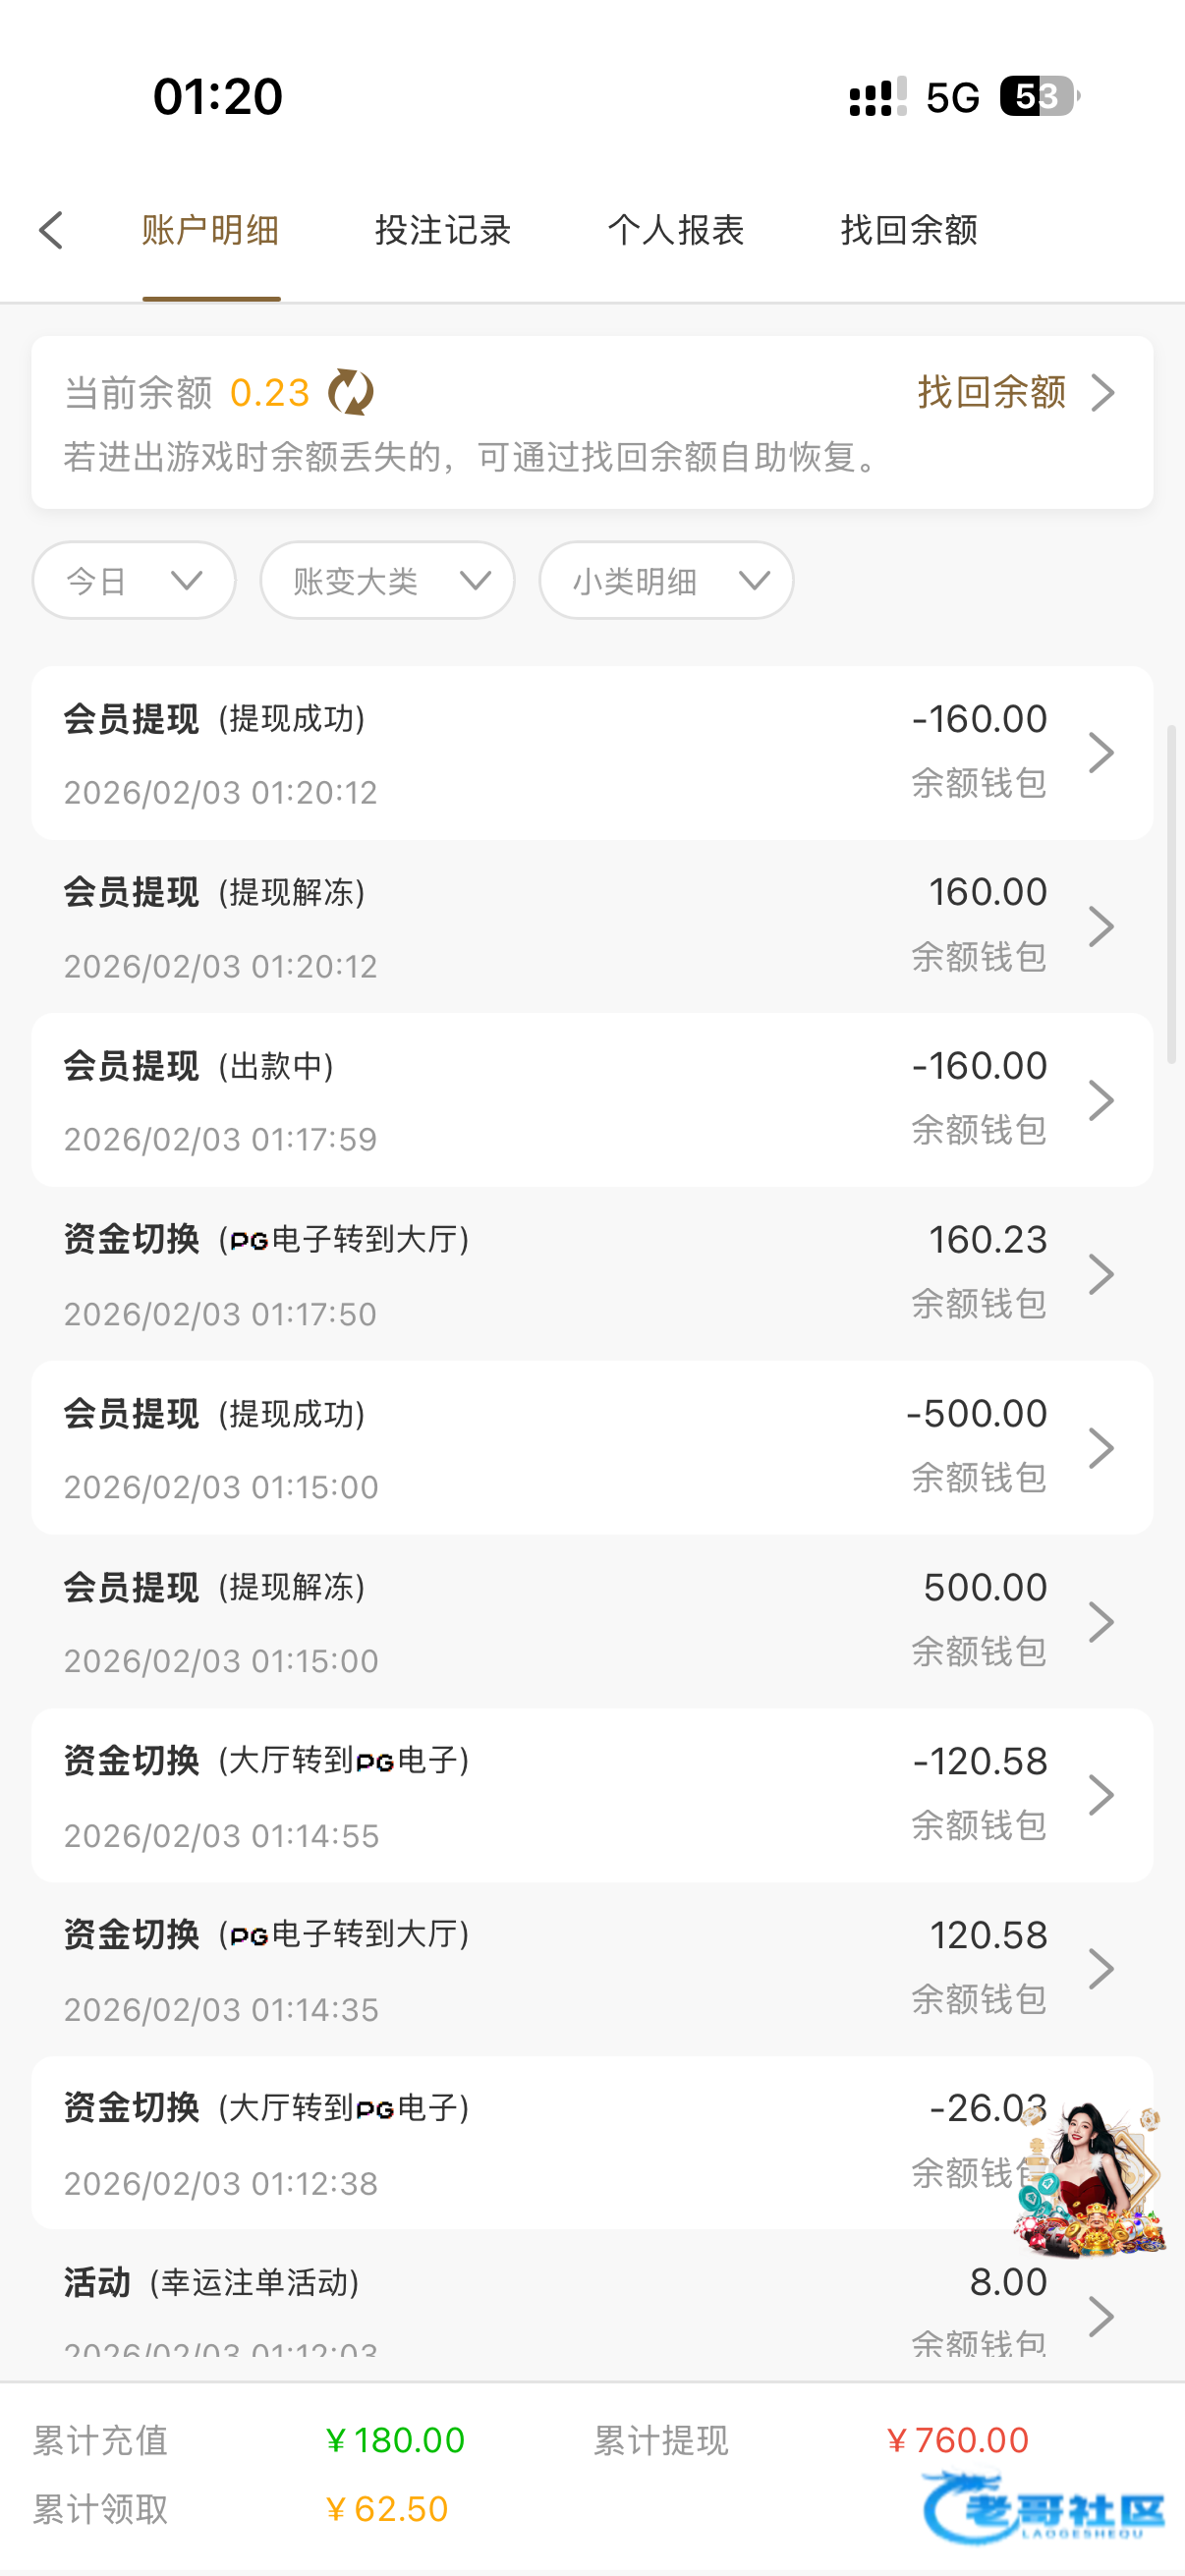Open the -500.00 withdrawal detail arrow
The width and height of the screenshot is (1185, 2576).
(1101, 1448)
